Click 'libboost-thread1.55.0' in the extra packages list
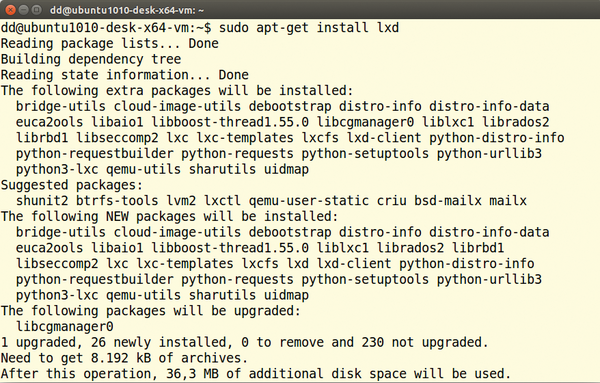This screenshot has width=600, height=383. pyautogui.click(x=230, y=122)
